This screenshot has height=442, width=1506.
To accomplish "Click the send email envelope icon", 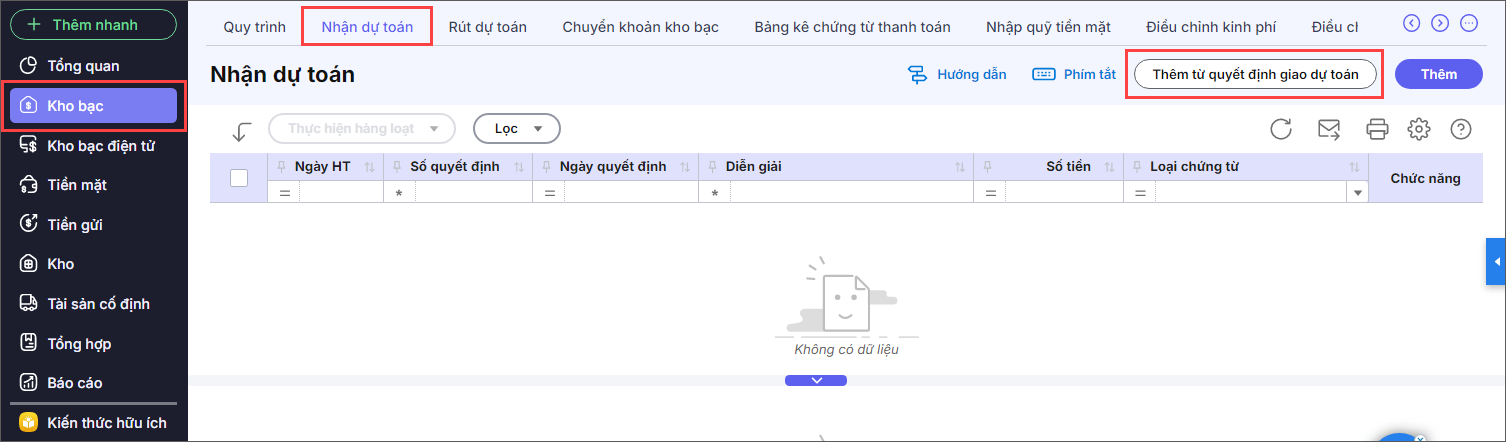I will (1329, 129).
